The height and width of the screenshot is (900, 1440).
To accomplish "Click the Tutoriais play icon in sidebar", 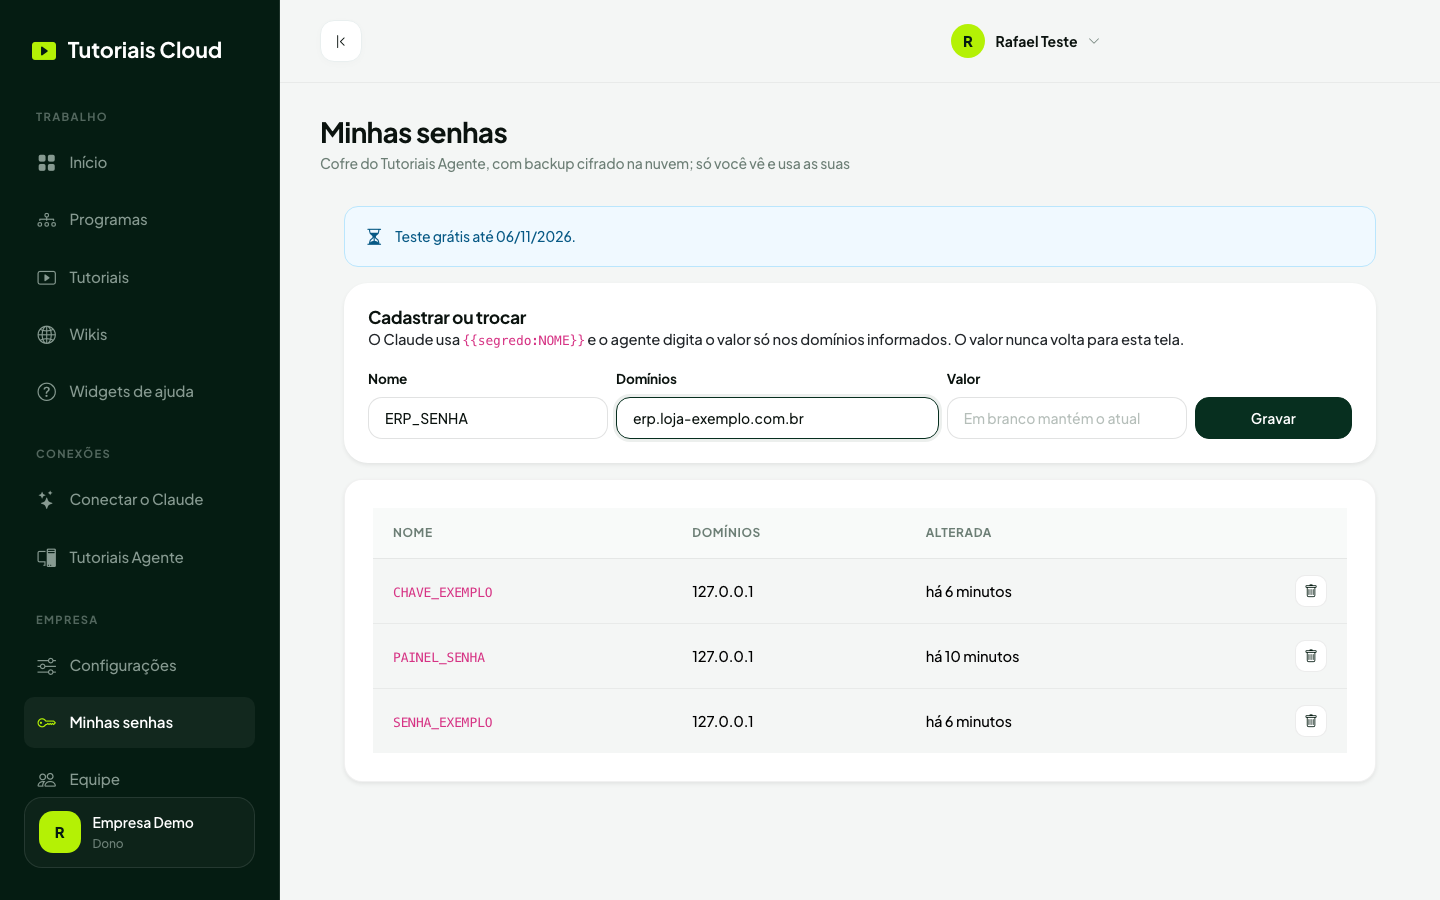I will pos(47,278).
